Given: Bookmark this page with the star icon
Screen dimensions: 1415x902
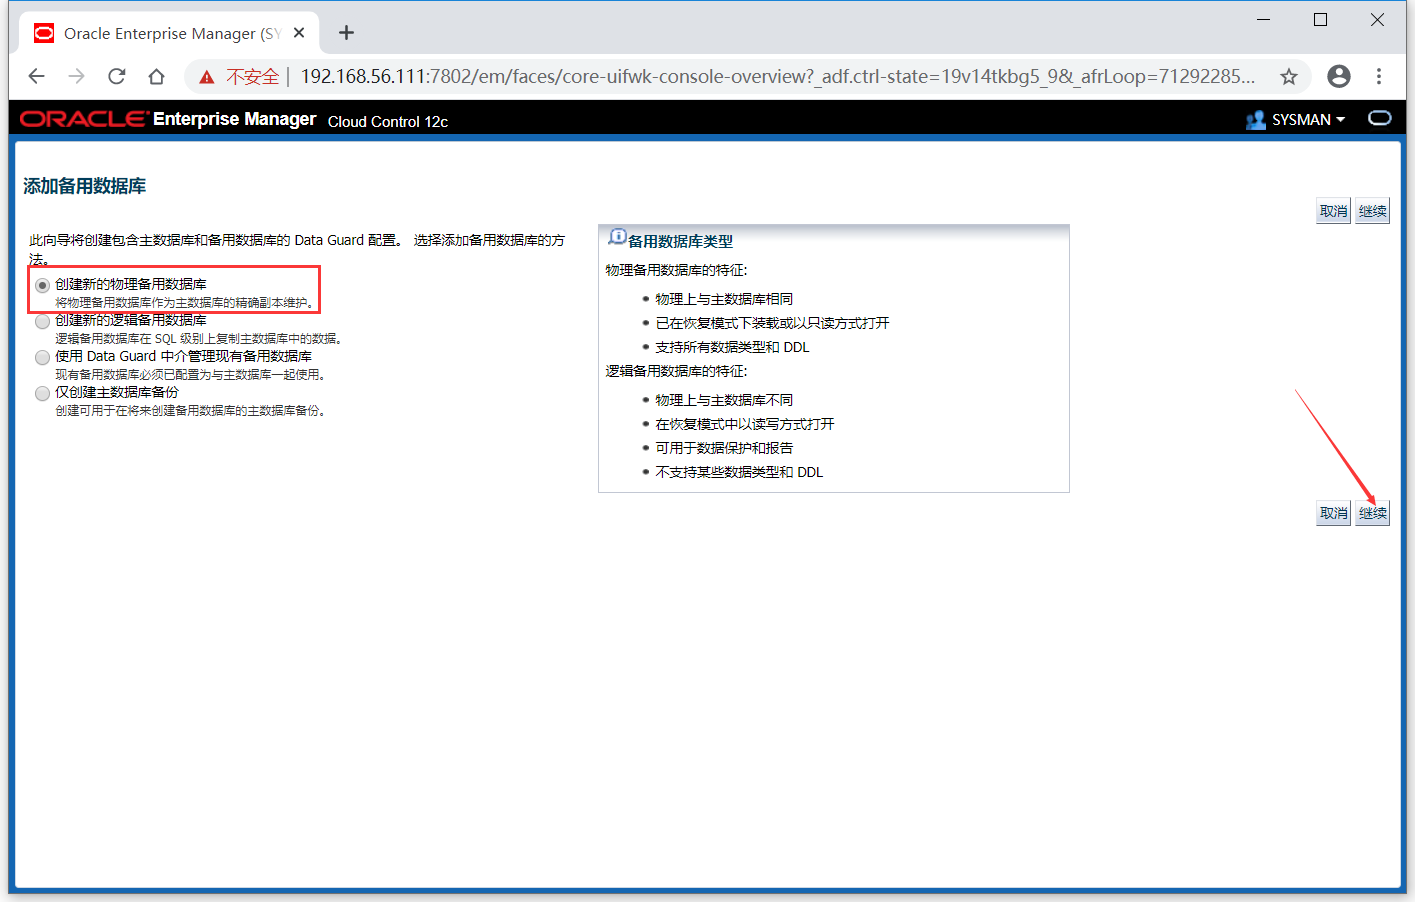Looking at the screenshot, I should pyautogui.click(x=1289, y=77).
